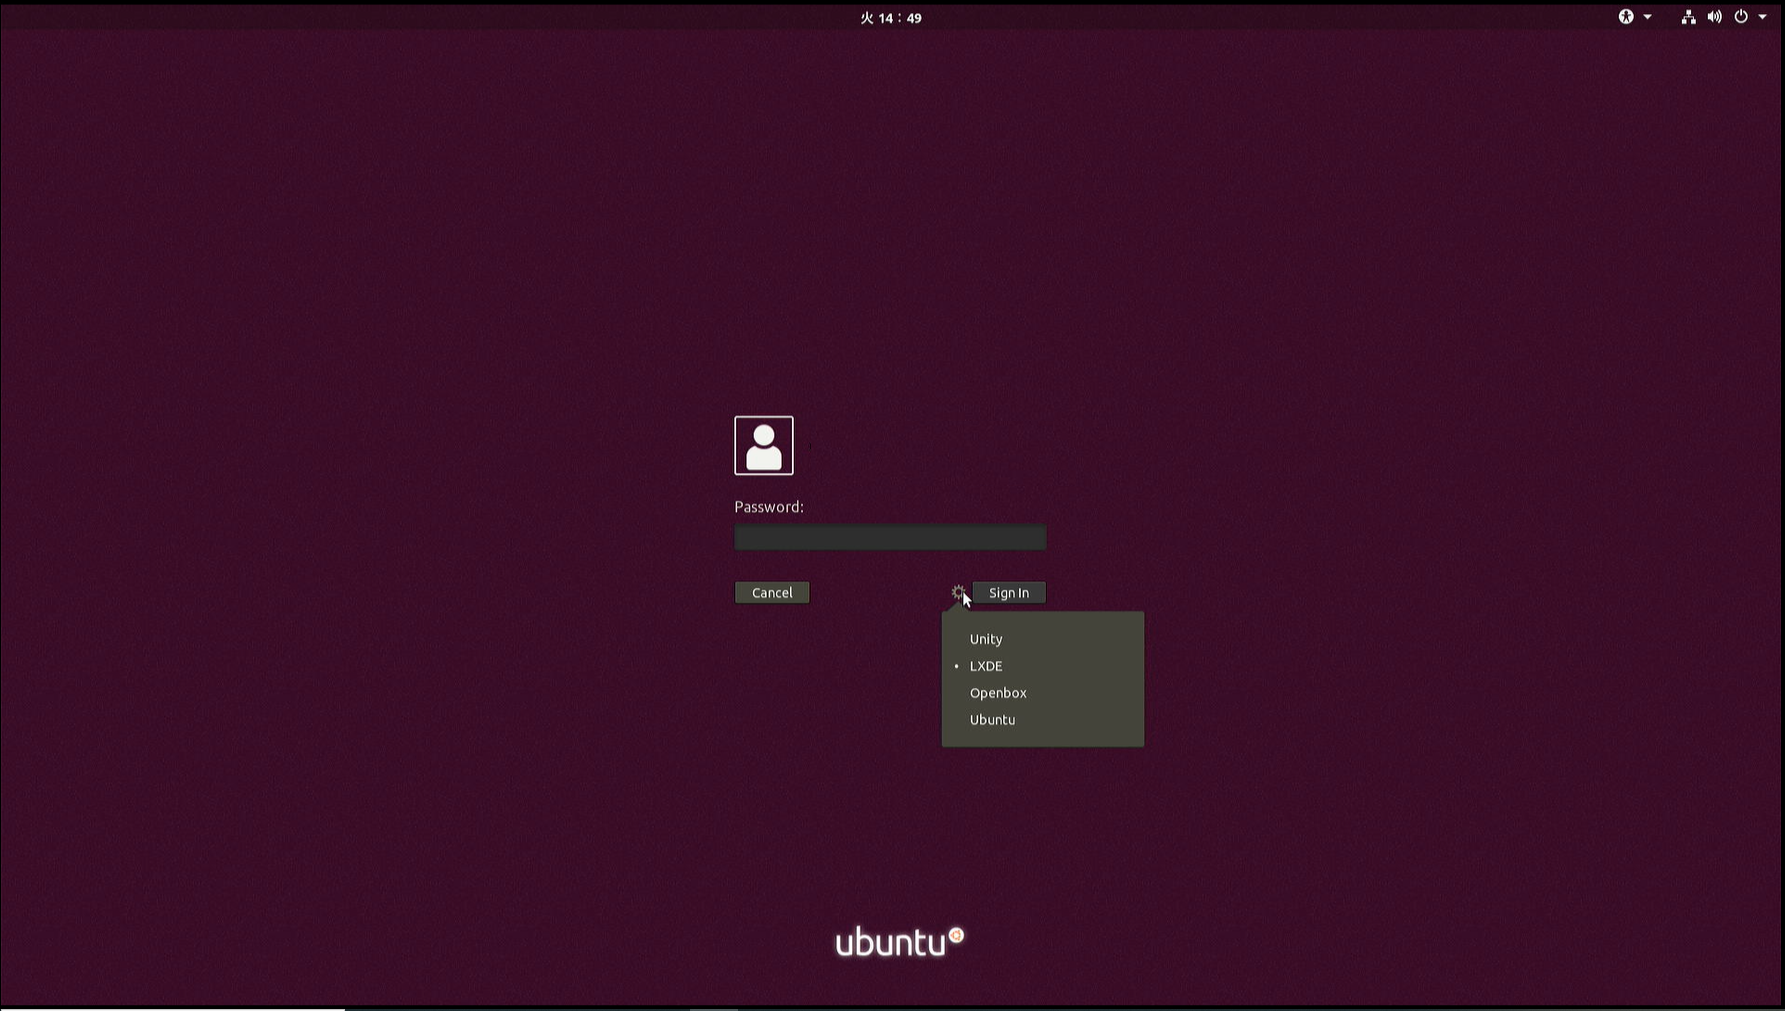Image resolution: width=1785 pixels, height=1011 pixels.
Task: Focus the Password input field
Action: click(x=890, y=538)
